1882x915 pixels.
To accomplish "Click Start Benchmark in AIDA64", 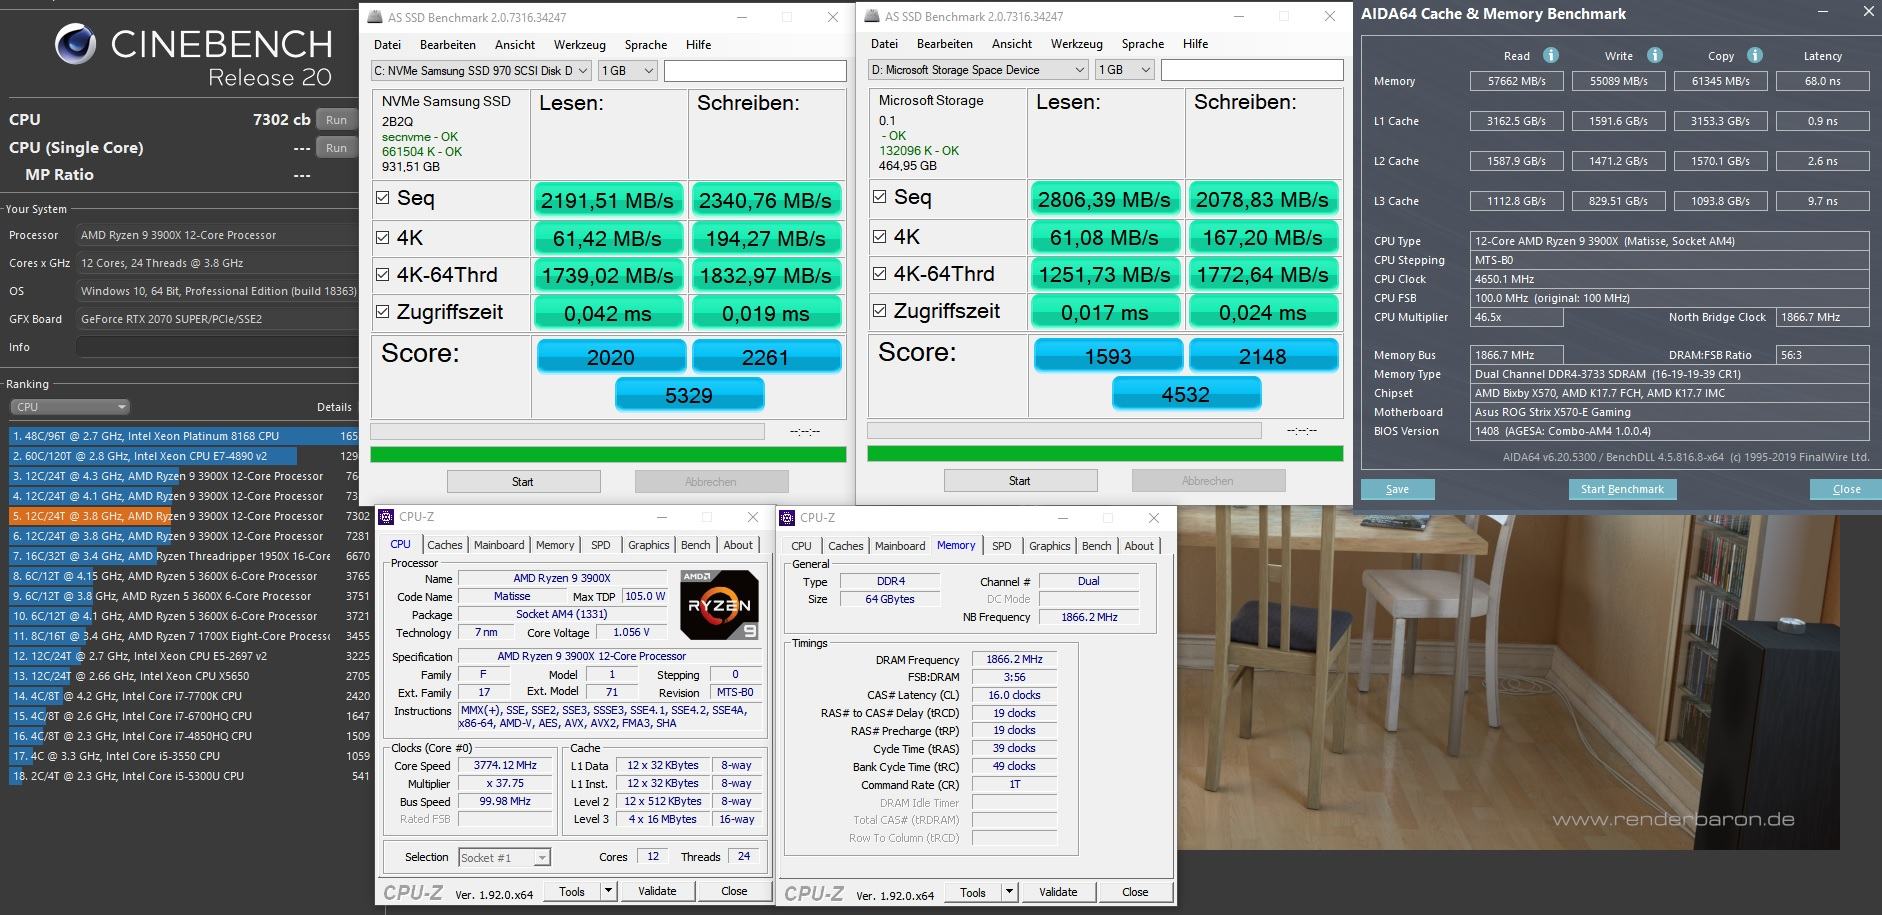I will pos(1622,489).
